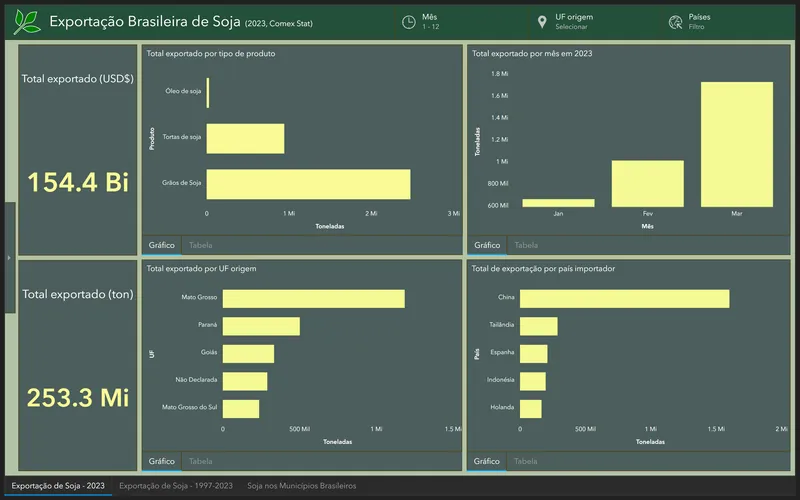
Task: Open Soja nos Municípios Brasileiros page
Action: (302, 486)
